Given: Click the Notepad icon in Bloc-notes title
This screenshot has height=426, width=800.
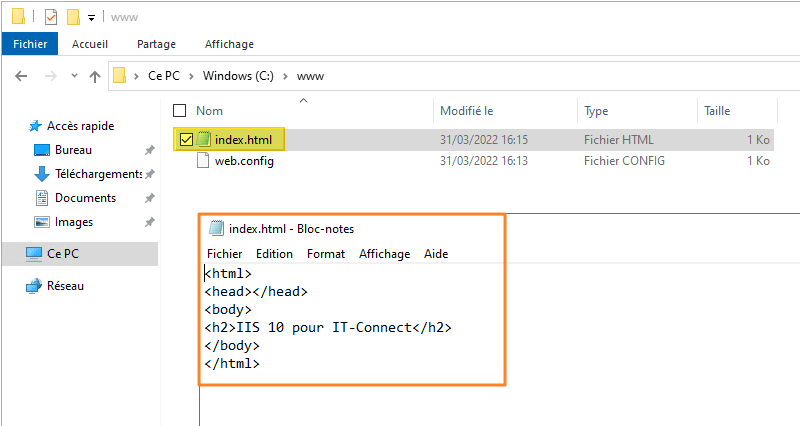Looking at the screenshot, I should (x=216, y=229).
